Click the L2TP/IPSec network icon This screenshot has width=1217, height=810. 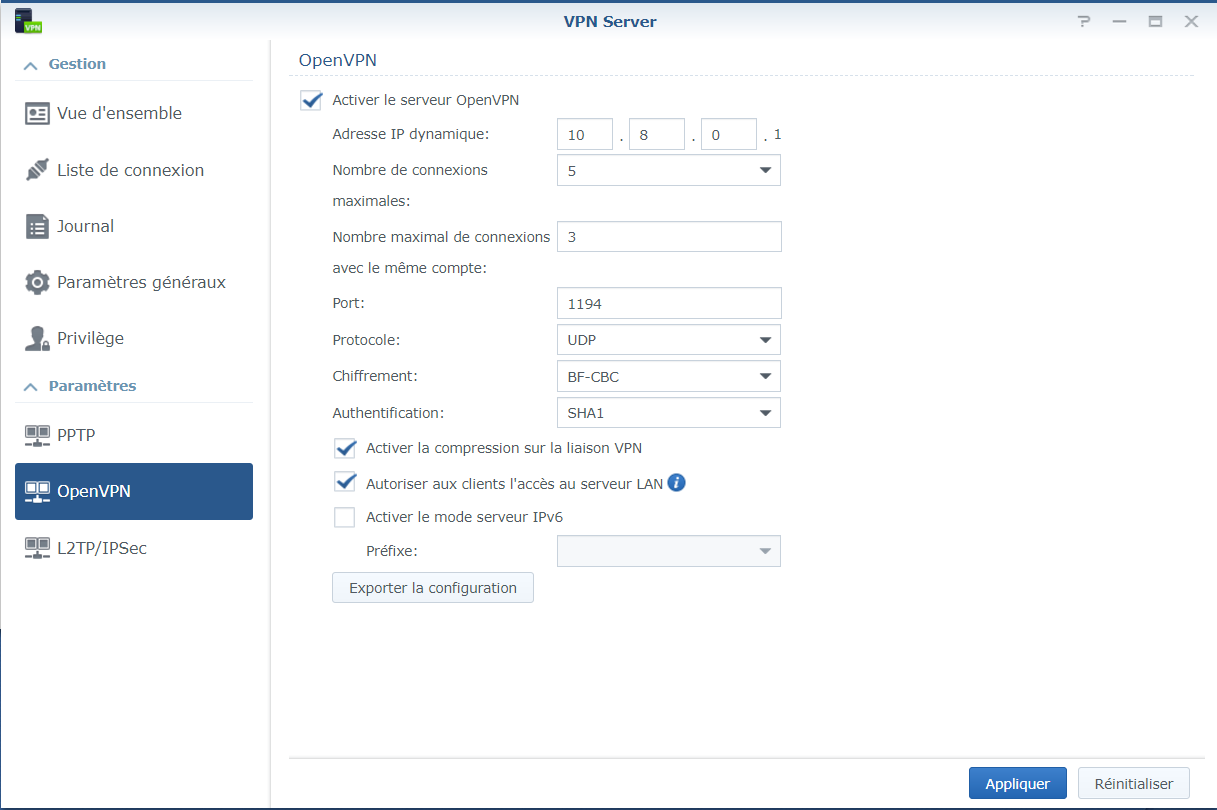coord(37,548)
